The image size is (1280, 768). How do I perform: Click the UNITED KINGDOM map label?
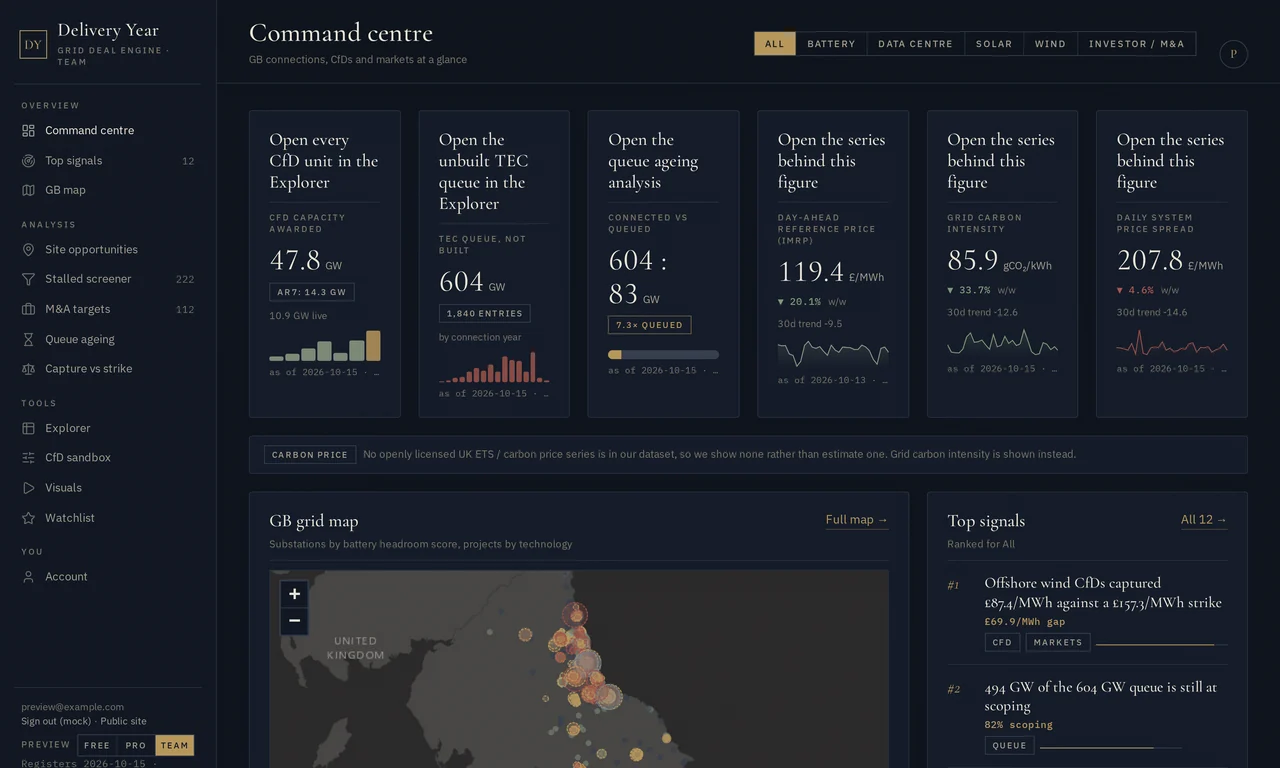coord(355,648)
